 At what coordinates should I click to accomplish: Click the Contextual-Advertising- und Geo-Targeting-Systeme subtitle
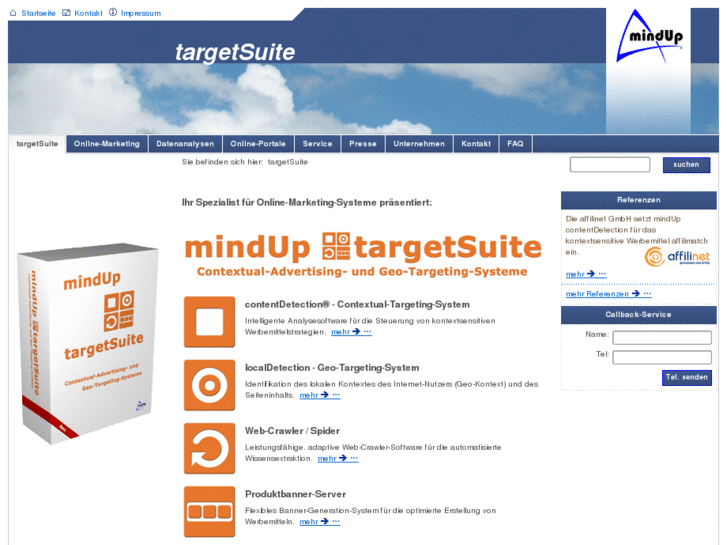(362, 272)
